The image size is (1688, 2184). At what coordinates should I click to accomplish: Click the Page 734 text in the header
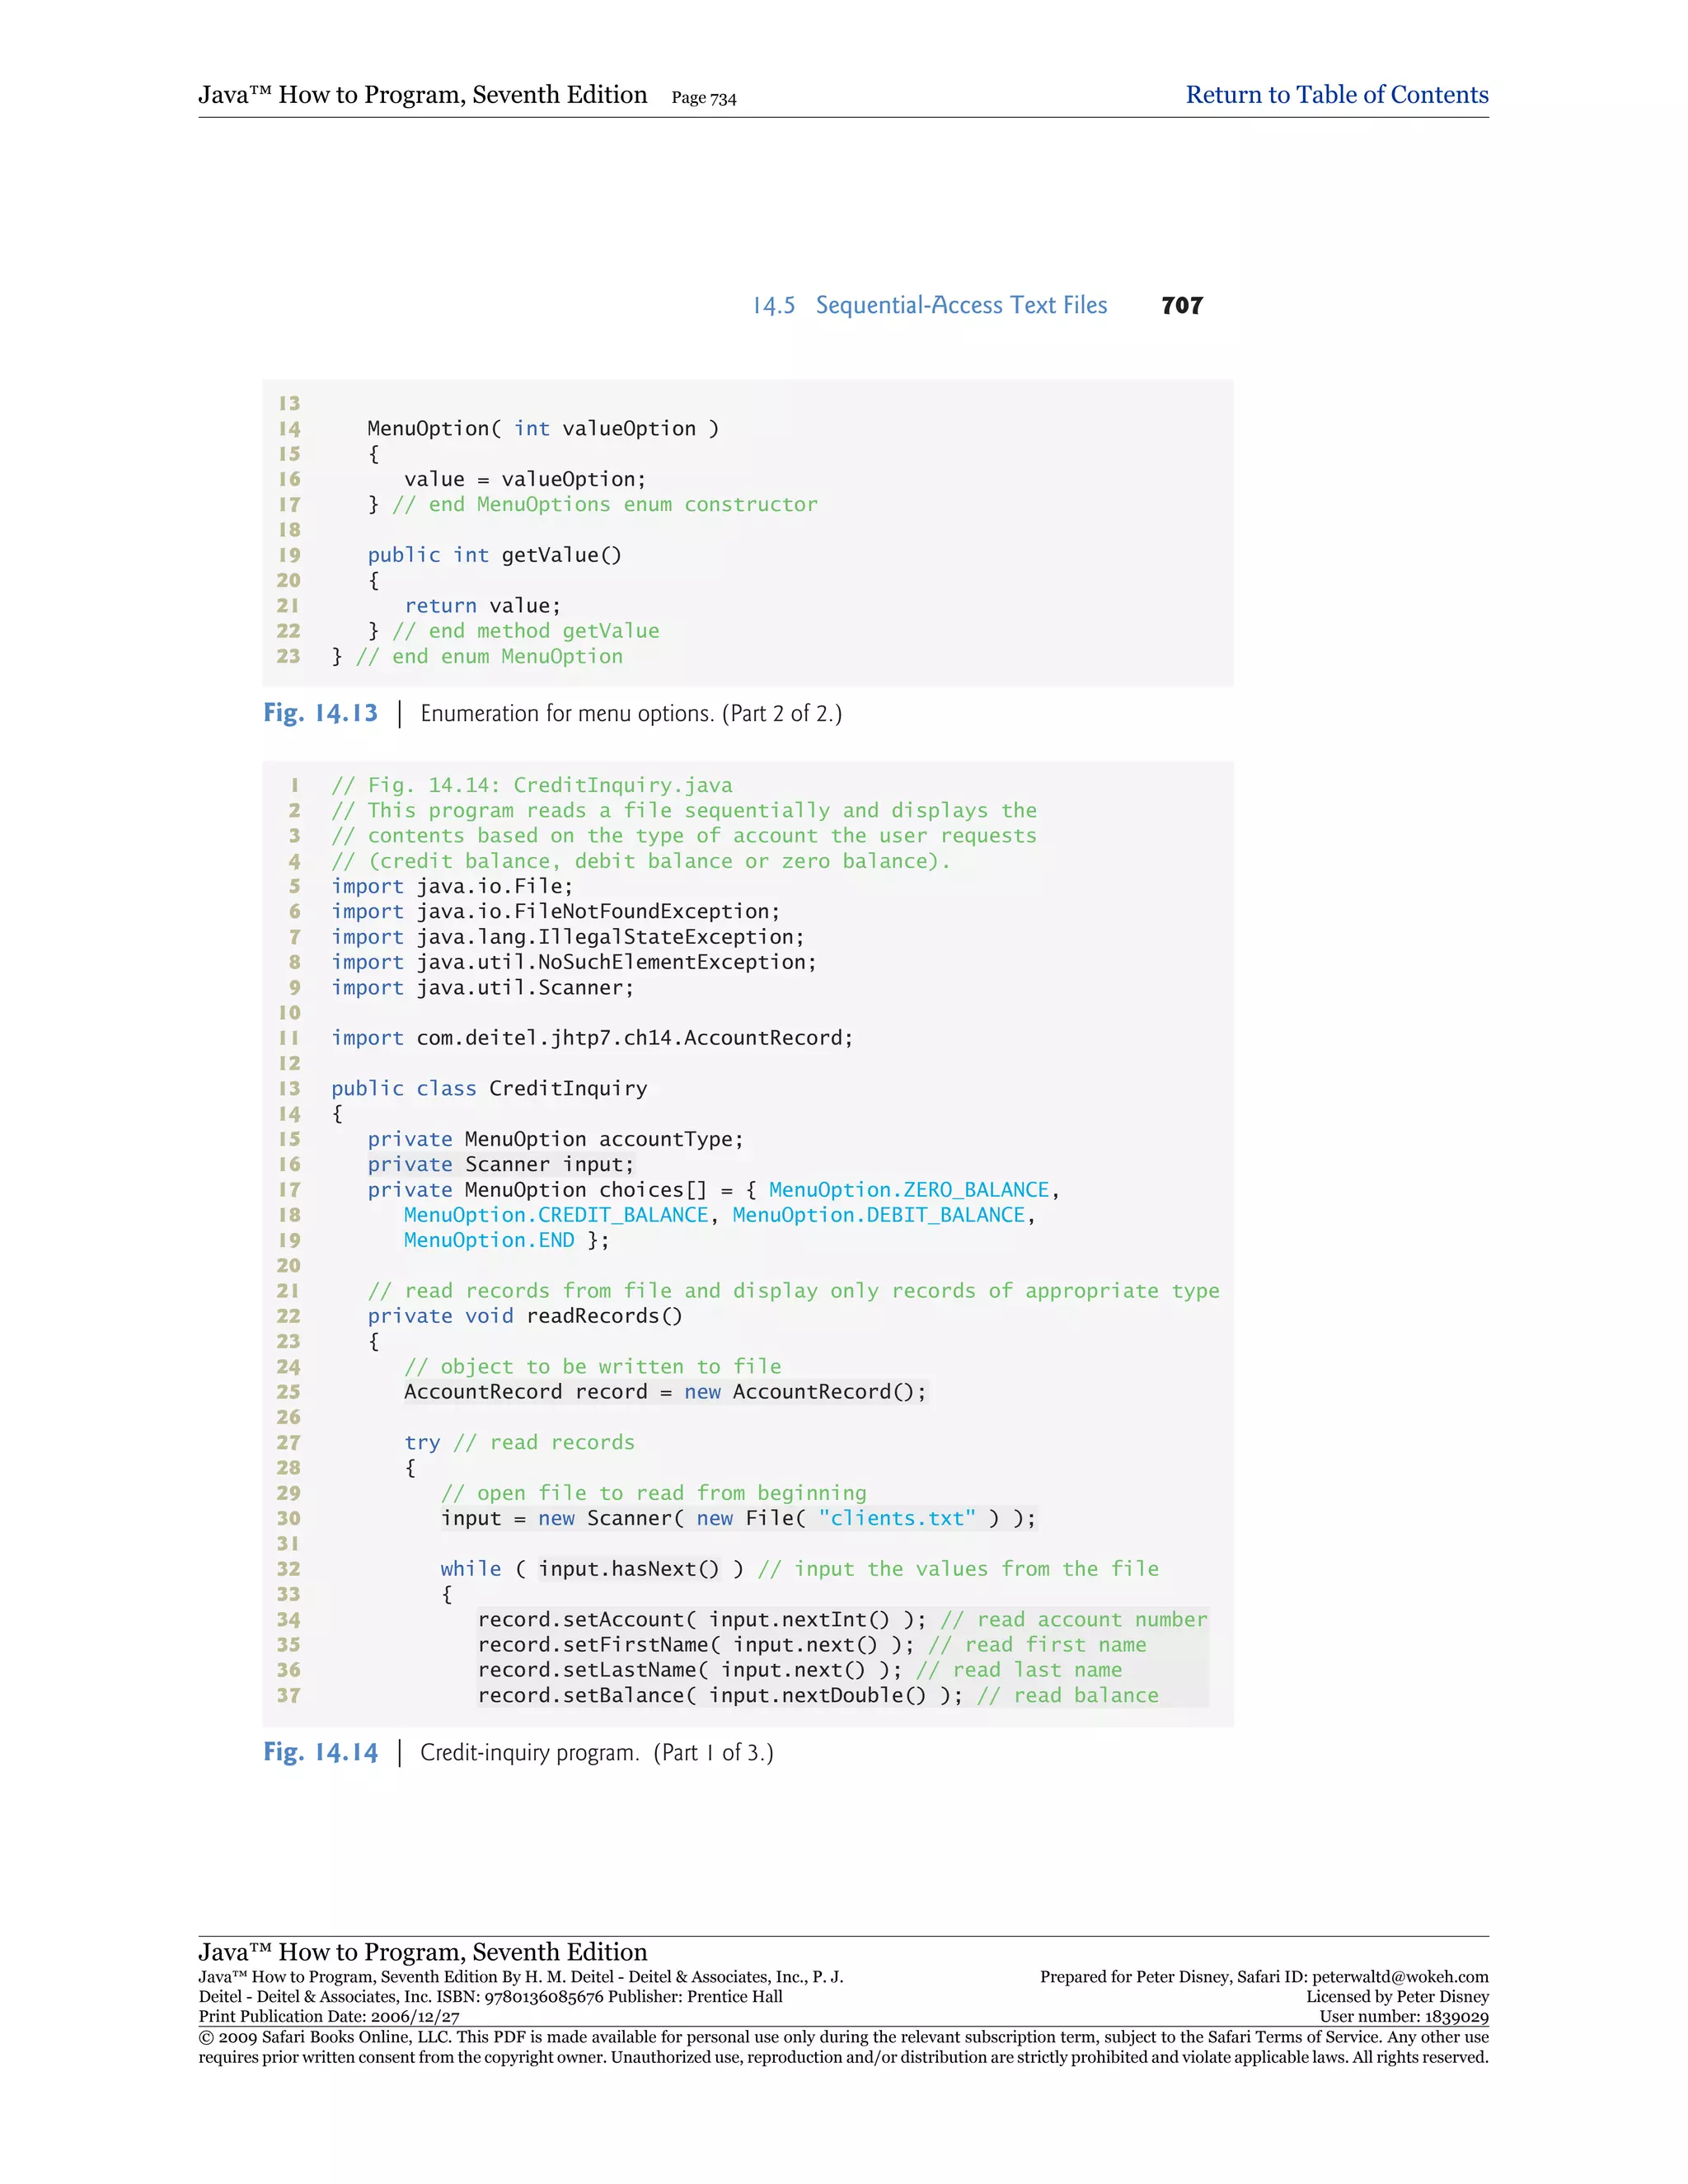pos(703,98)
